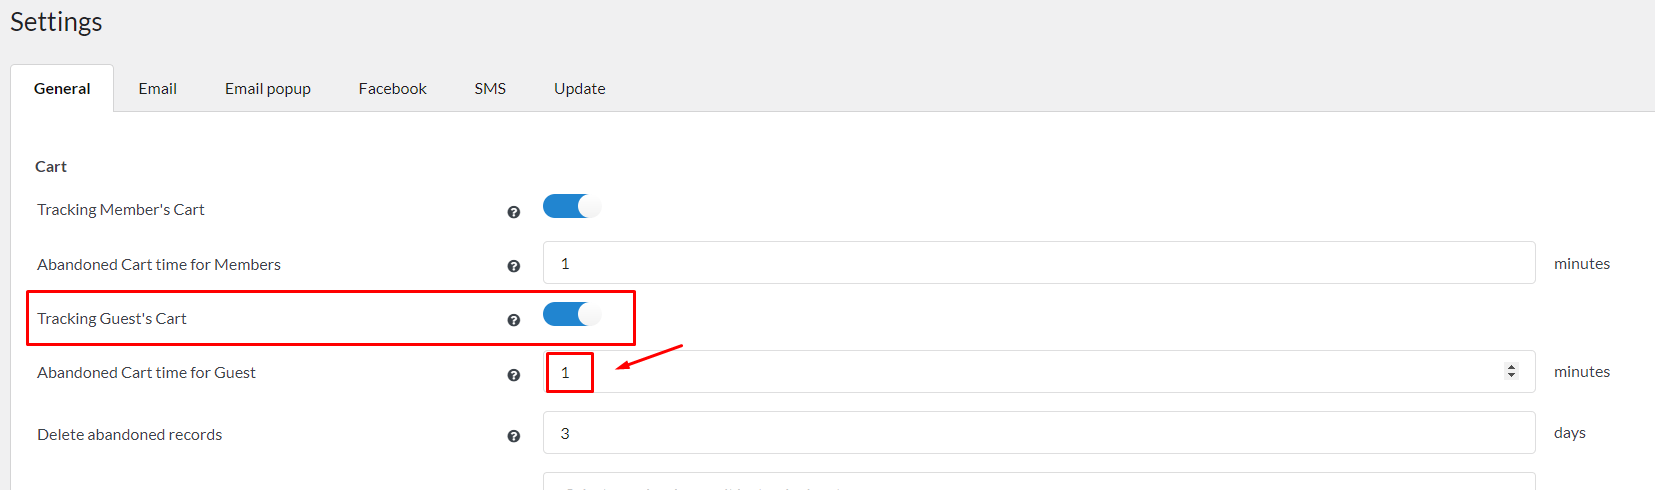Image resolution: width=1655 pixels, height=490 pixels.
Task: Turn off Tracking Guest's Cart switch
Action: 572,314
